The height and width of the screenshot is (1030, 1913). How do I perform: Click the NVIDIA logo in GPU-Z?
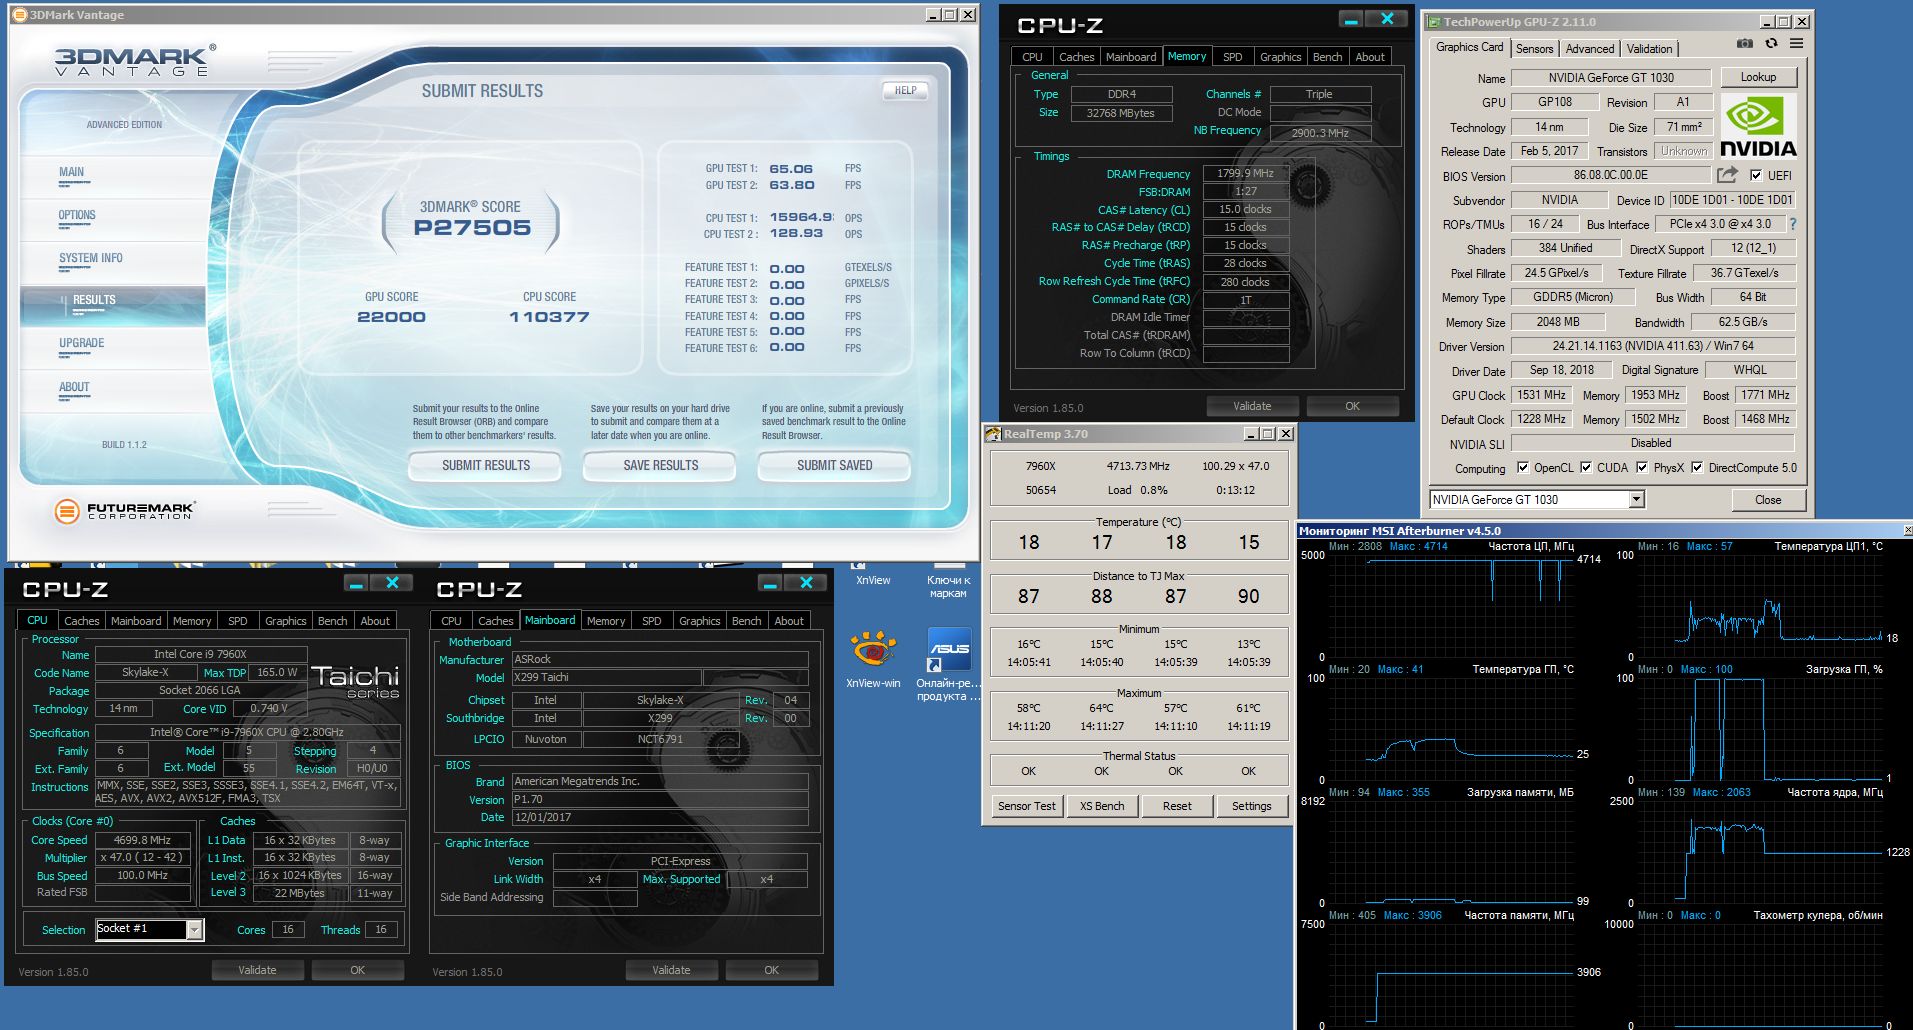click(x=1758, y=126)
